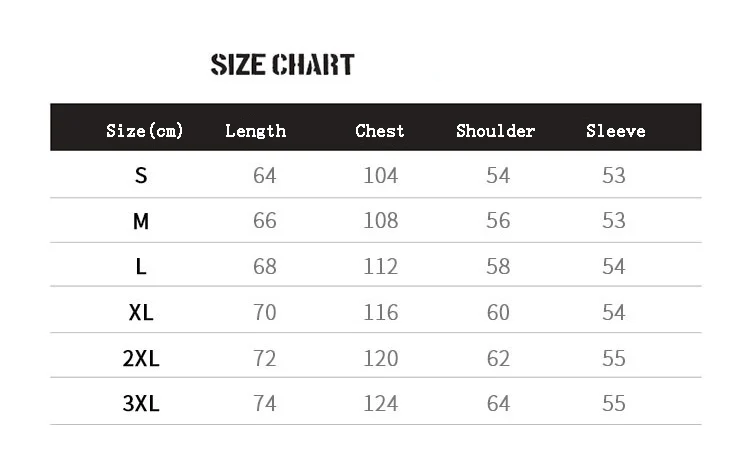Click the S size row label
Screen dimensions: 750x476
(x=141, y=175)
